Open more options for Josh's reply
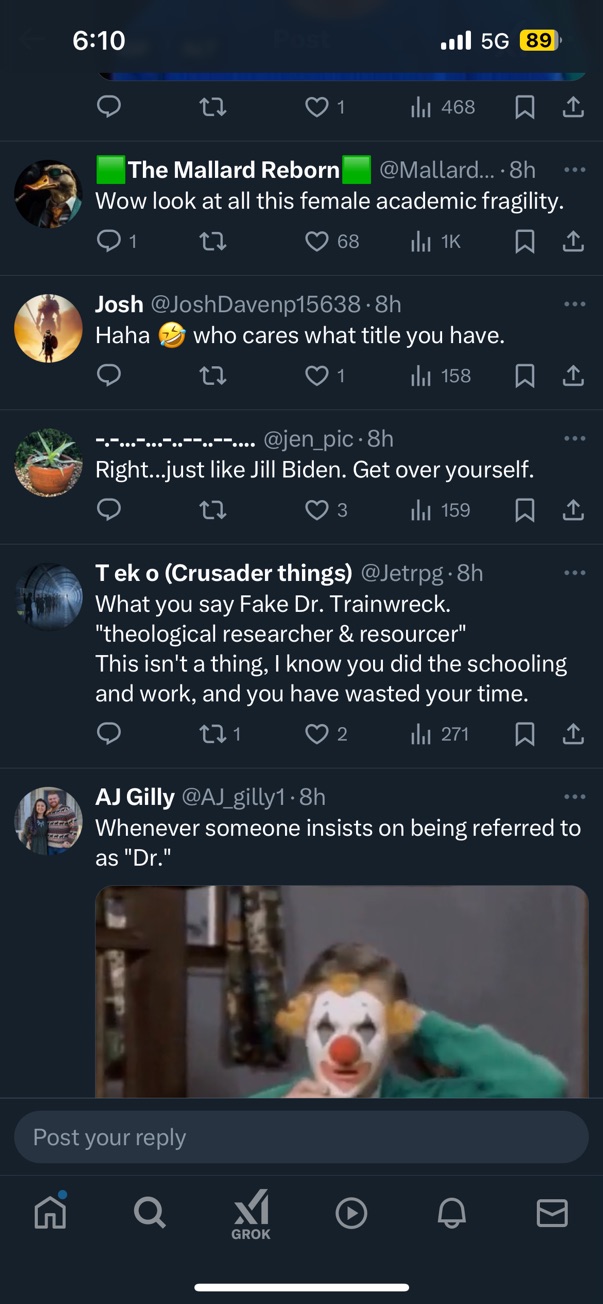This screenshot has width=603, height=1304. 574,304
